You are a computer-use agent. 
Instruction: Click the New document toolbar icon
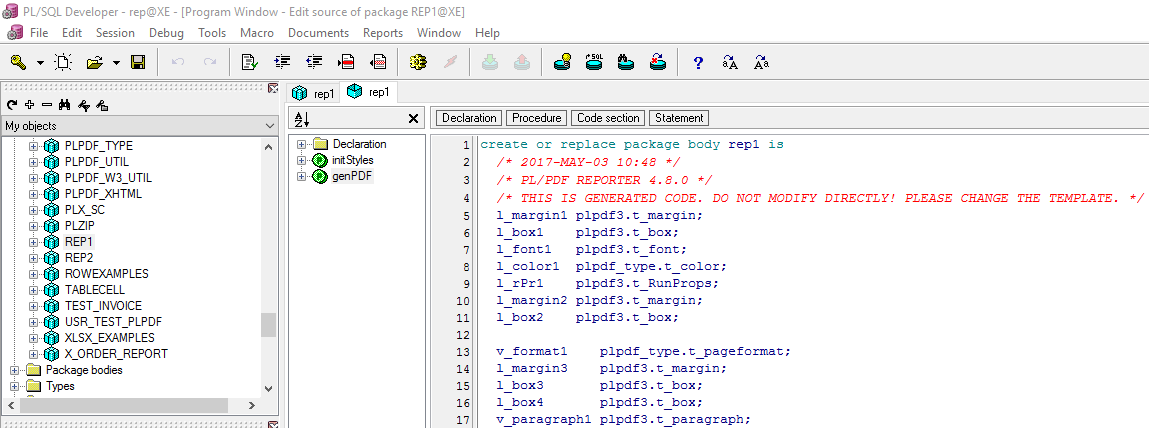[x=63, y=62]
